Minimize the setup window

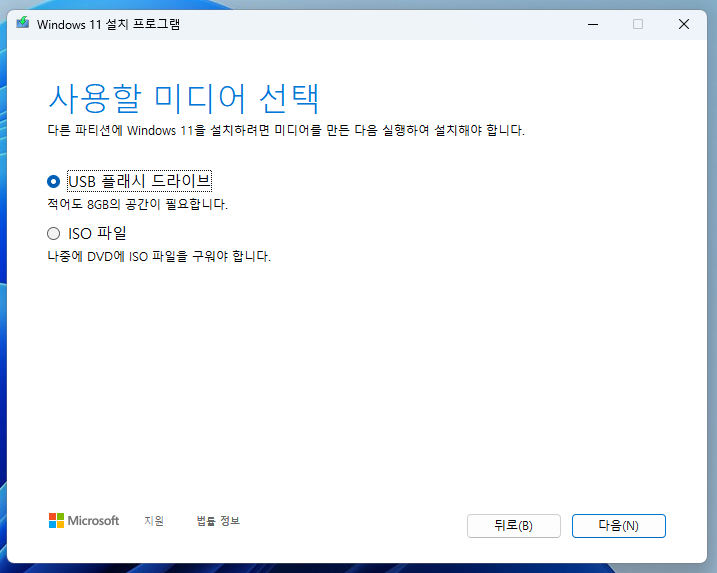593,24
